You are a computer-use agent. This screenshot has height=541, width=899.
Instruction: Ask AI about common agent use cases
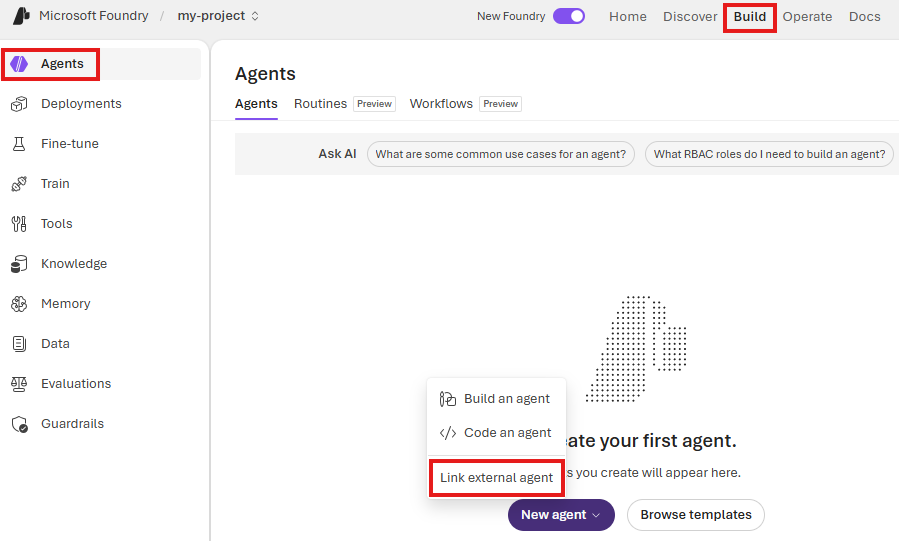point(501,154)
